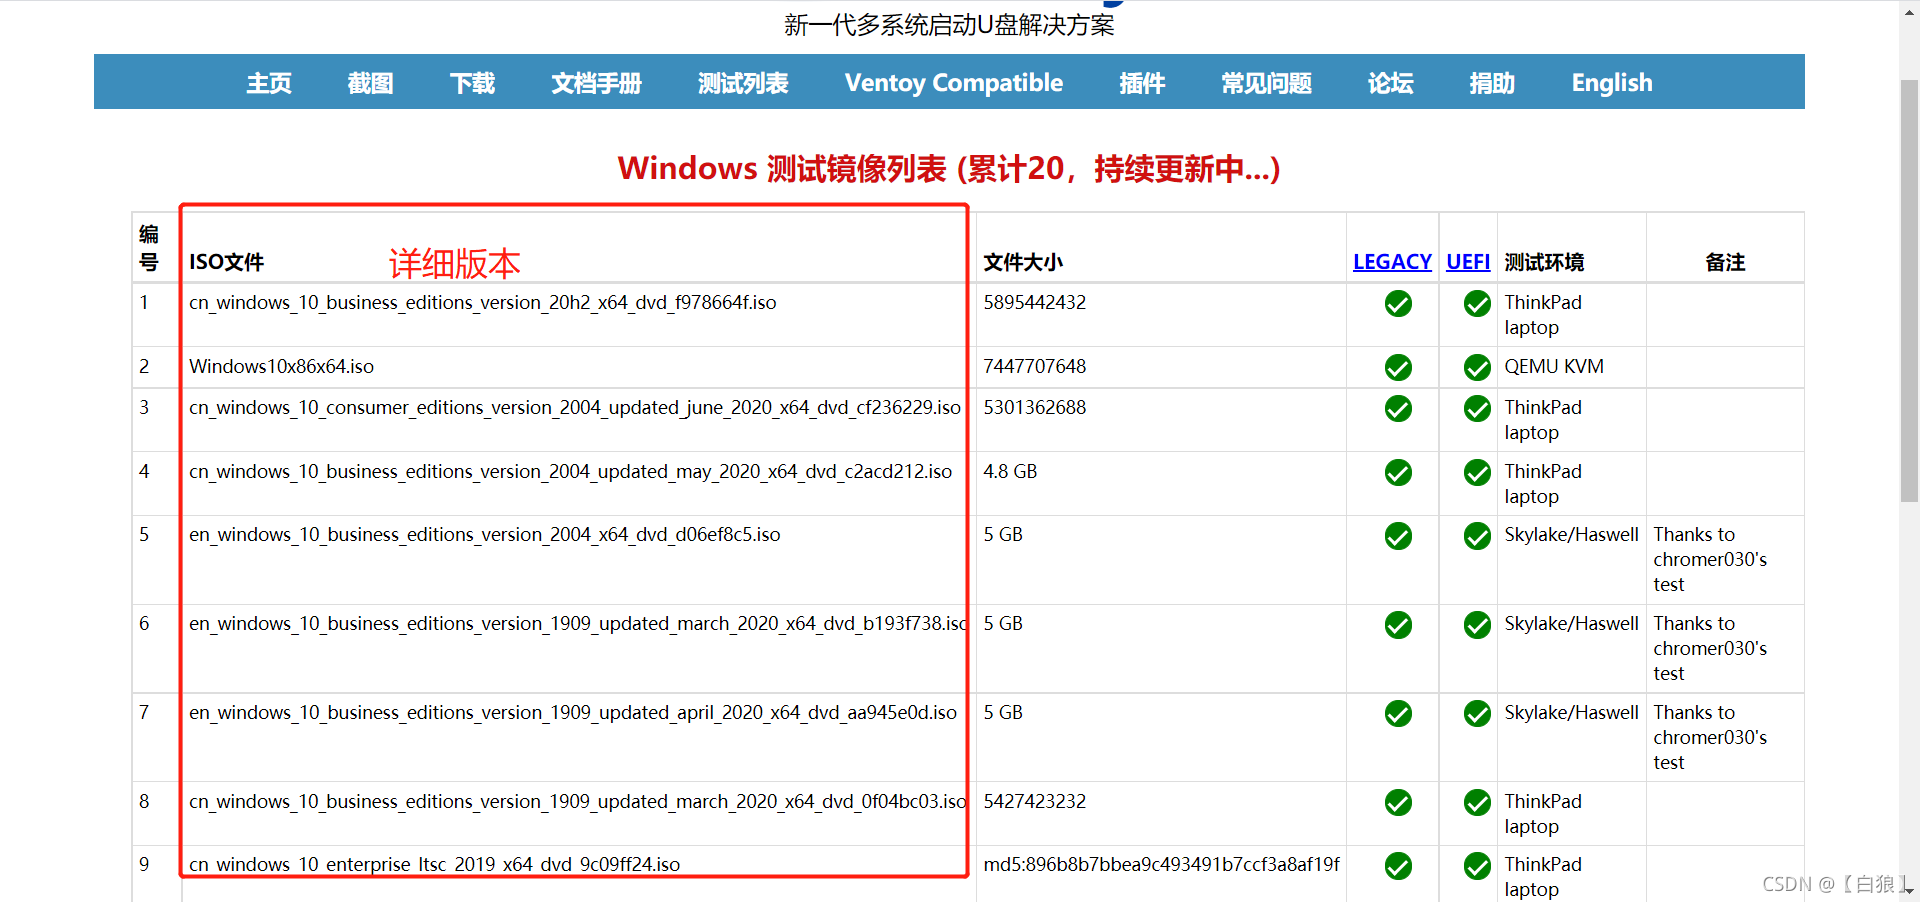The width and height of the screenshot is (1920, 902).
Task: Click LEGACY checkmark for row 1
Action: 1398,304
